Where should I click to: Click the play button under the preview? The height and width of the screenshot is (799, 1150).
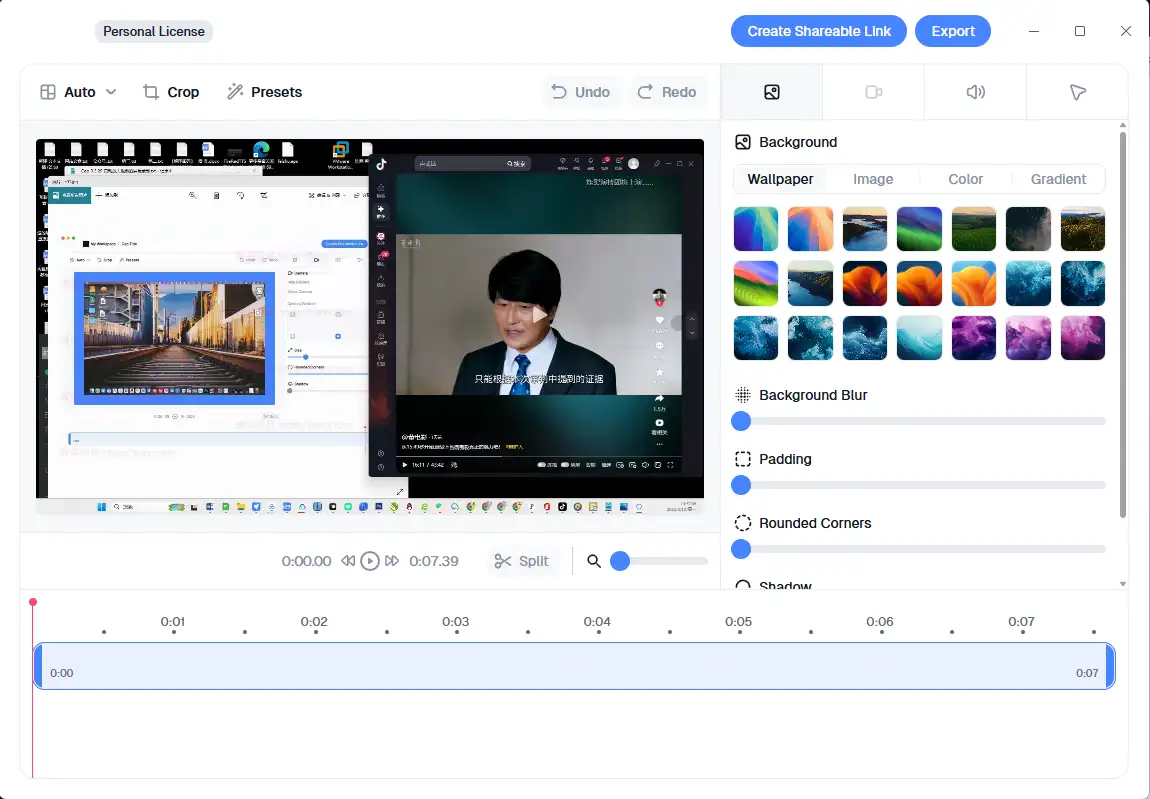coord(370,561)
